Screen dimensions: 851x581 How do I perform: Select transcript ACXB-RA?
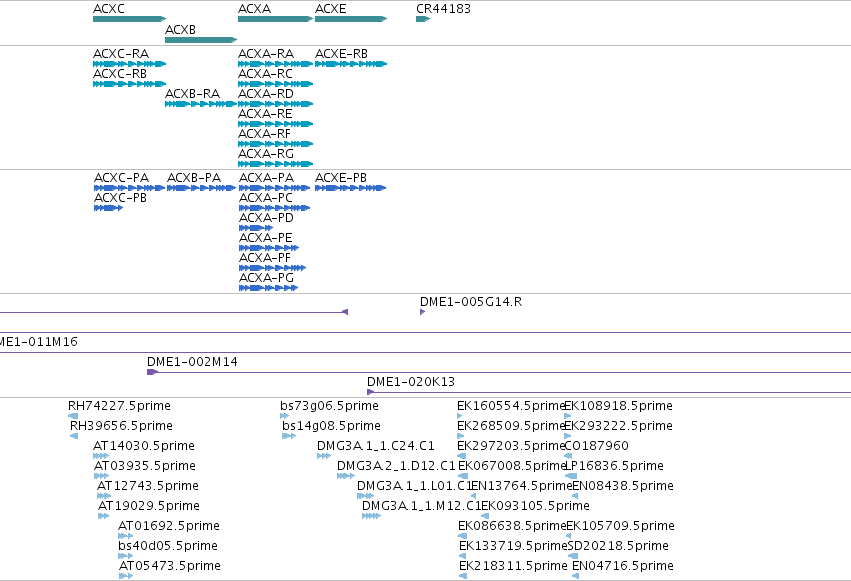[x=201, y=104]
